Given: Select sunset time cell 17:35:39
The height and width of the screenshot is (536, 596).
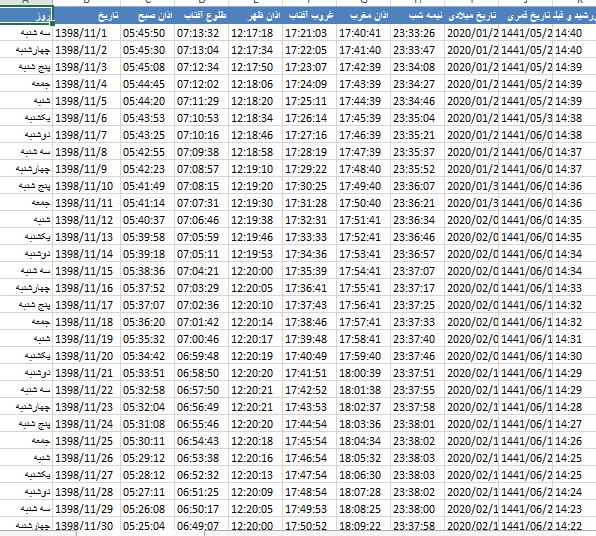Looking at the screenshot, I should click(x=309, y=271).
